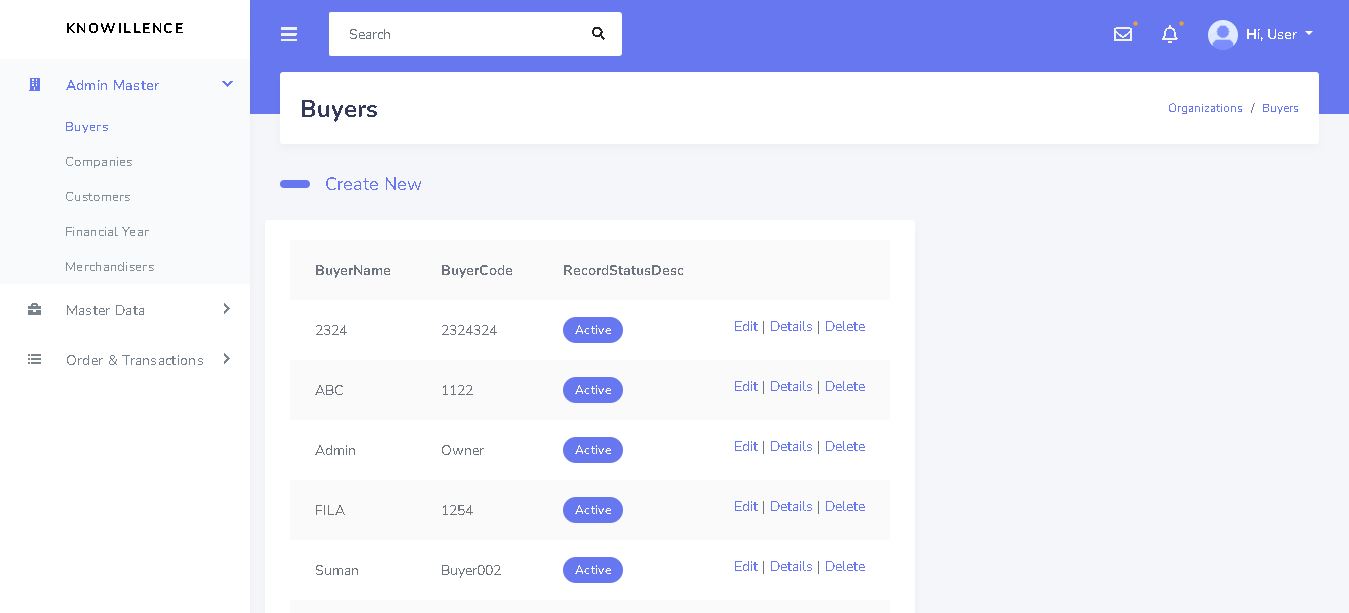
Task: Select Buyers in the sidebar
Action: [87, 127]
